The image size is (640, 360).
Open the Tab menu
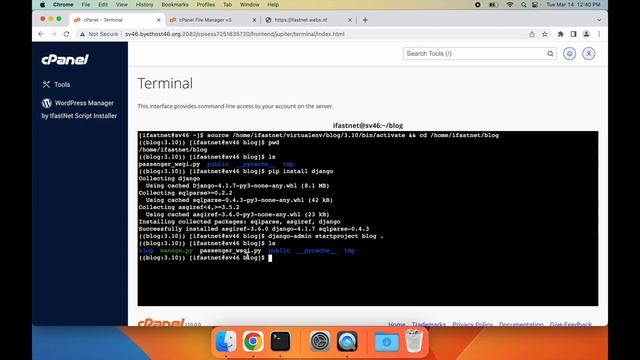click(x=227, y=4)
